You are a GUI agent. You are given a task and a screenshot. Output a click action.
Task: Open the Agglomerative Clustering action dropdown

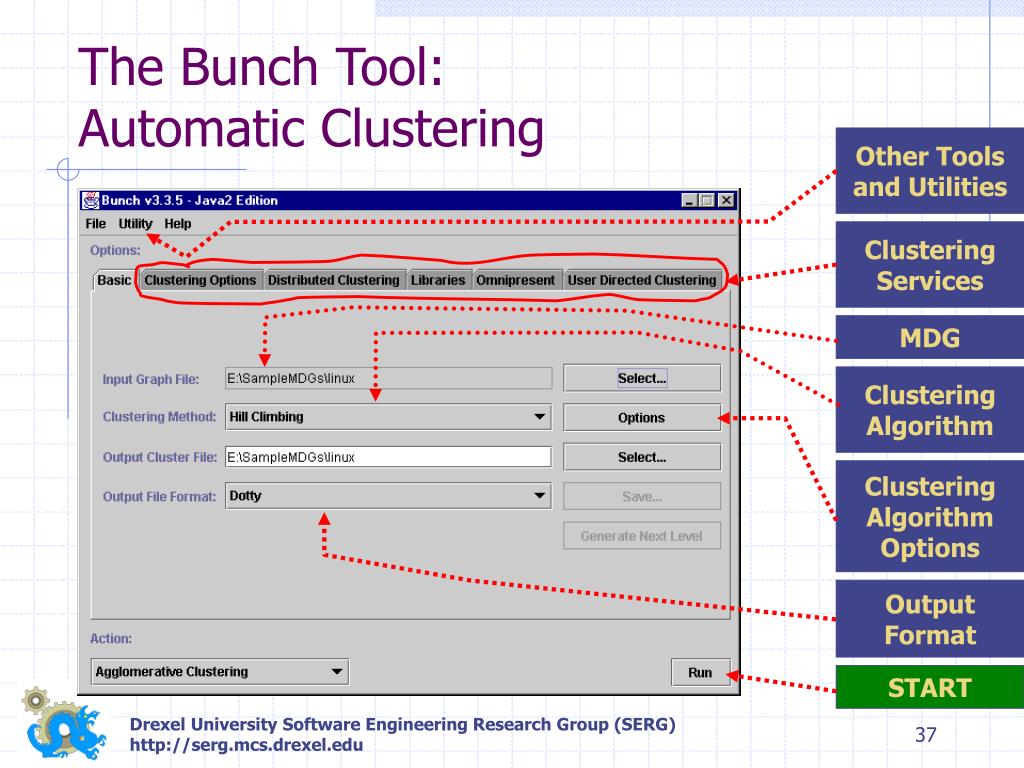(219, 671)
